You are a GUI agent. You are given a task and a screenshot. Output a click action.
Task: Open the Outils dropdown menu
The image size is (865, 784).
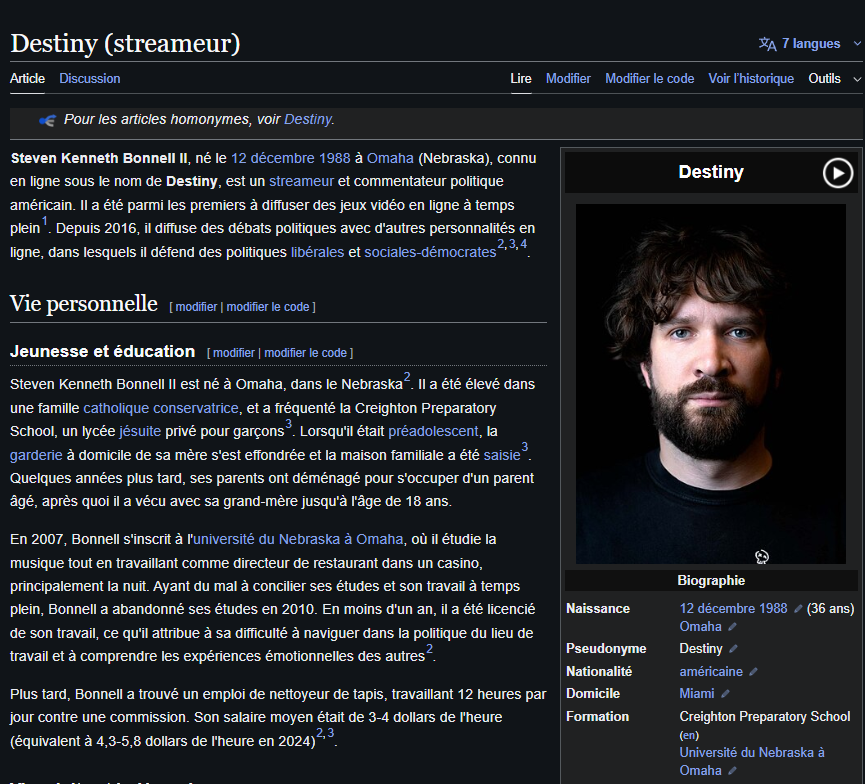pos(833,79)
